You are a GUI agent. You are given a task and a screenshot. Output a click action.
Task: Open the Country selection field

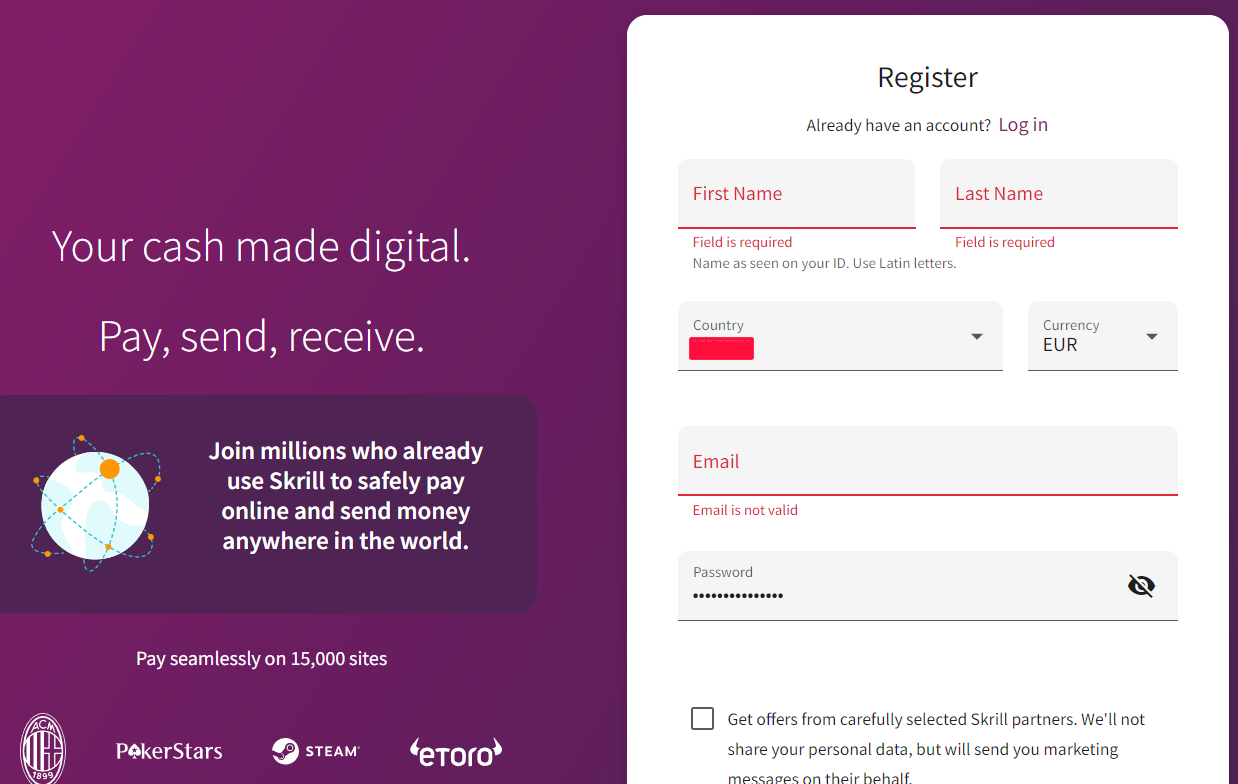pos(840,336)
